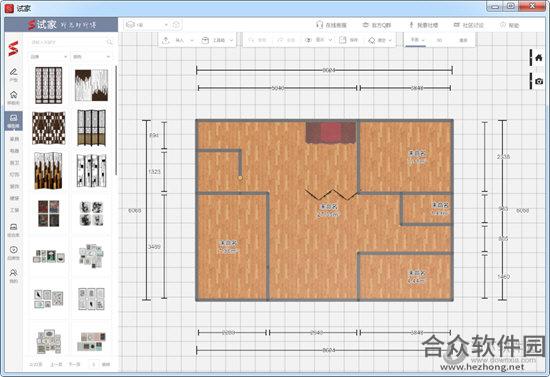Click the redo button in toolbar

coord(286,40)
